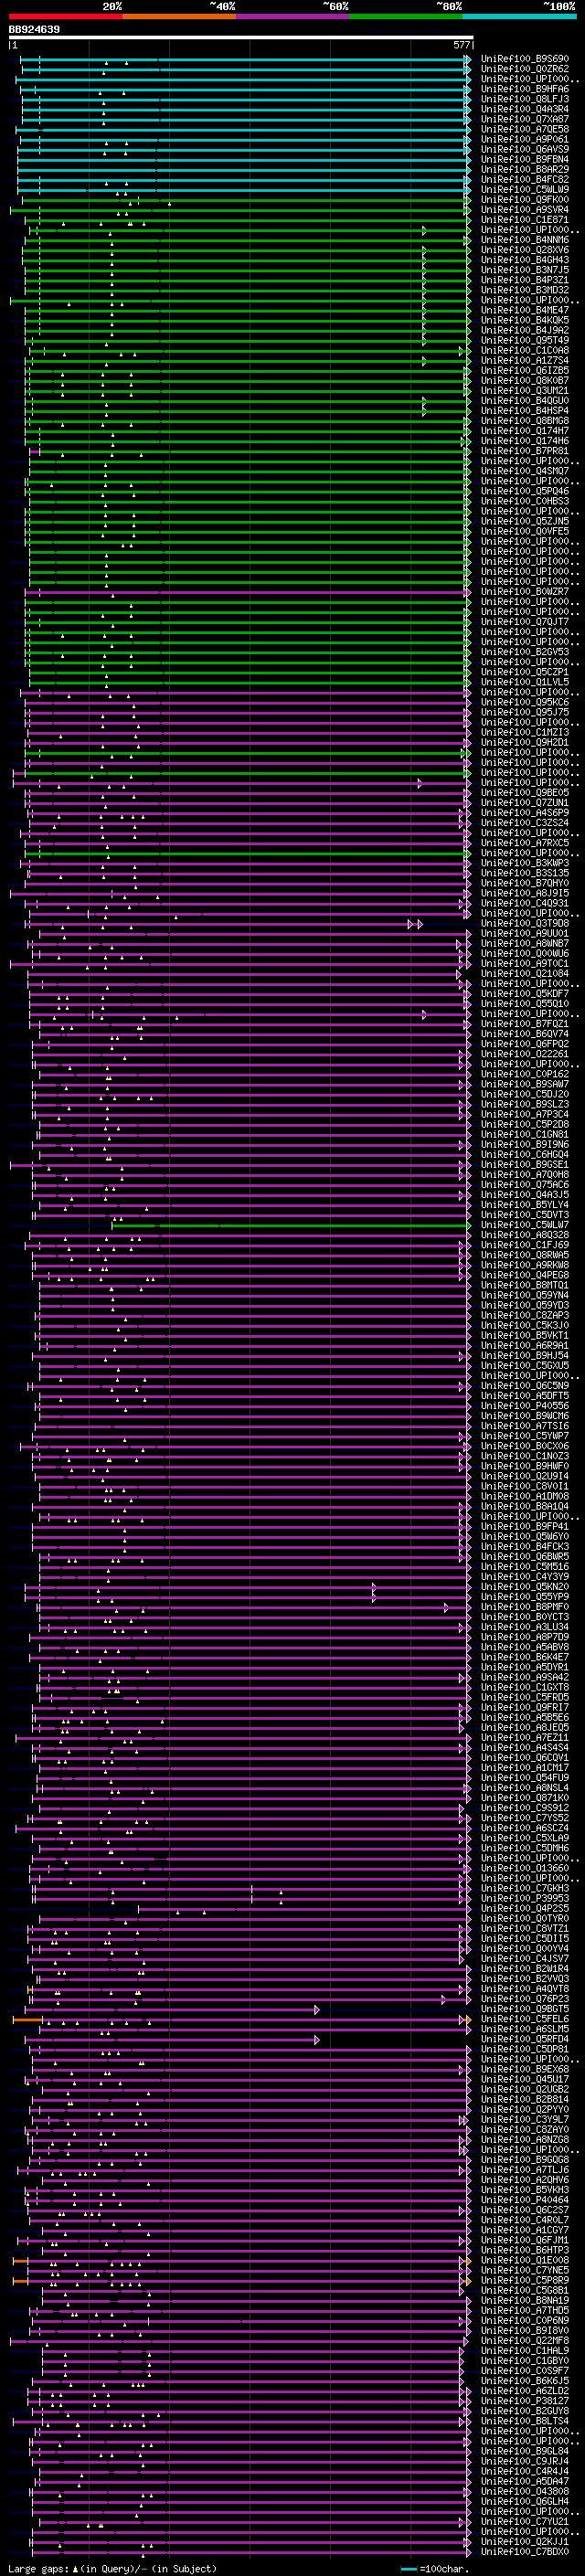Select the UniRef100_A9P061 entry
The width and height of the screenshot is (585, 2576).
[525, 139]
